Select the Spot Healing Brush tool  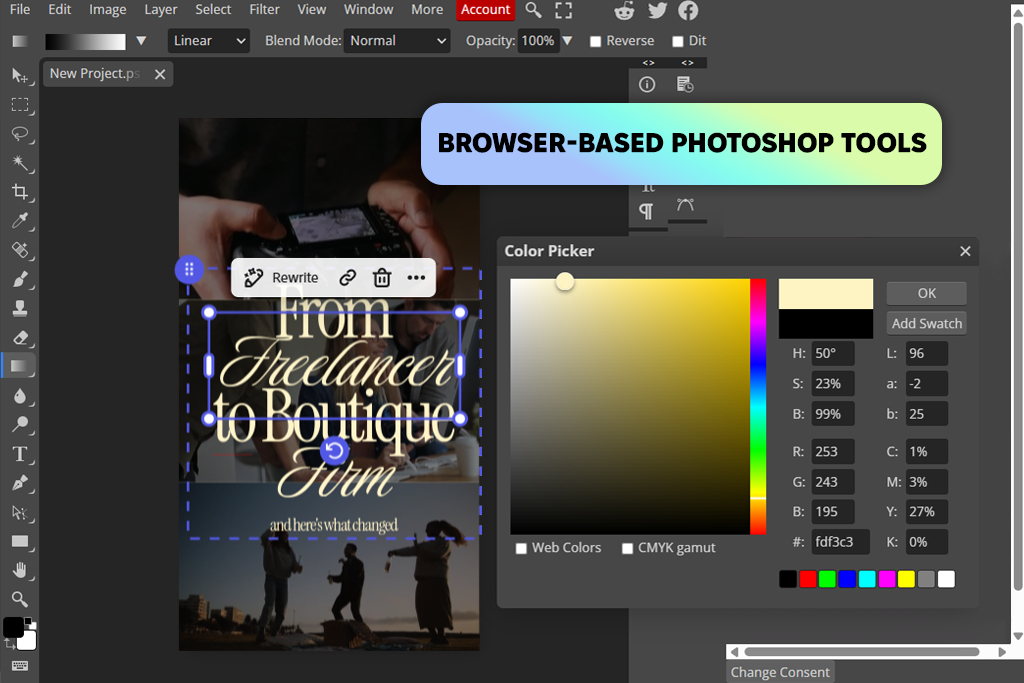[x=20, y=249]
